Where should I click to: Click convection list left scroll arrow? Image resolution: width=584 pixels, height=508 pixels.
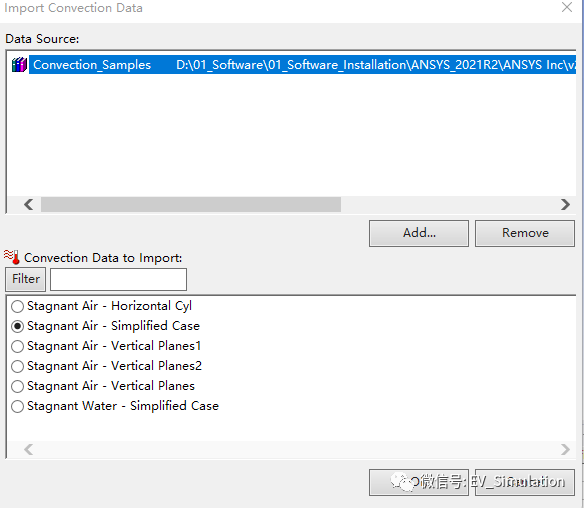29,450
